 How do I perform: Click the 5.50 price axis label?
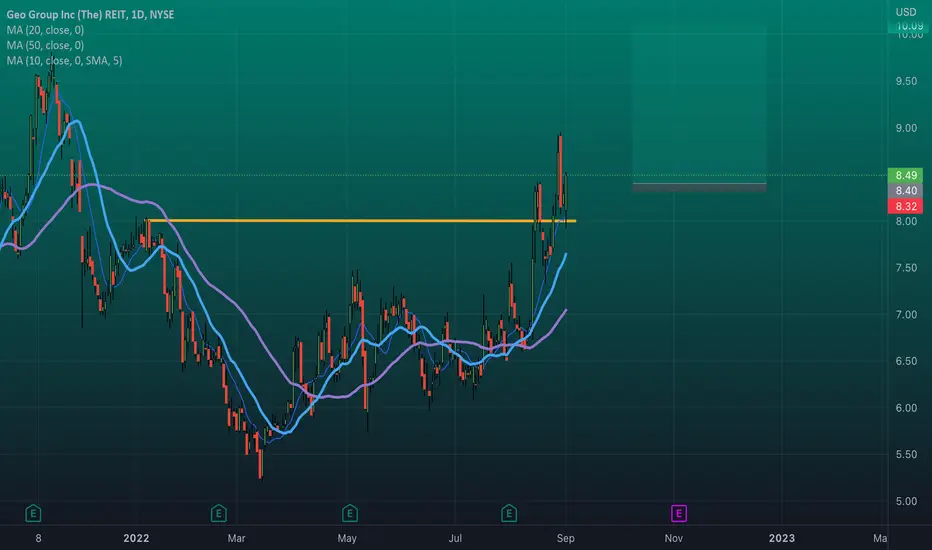(x=906, y=455)
